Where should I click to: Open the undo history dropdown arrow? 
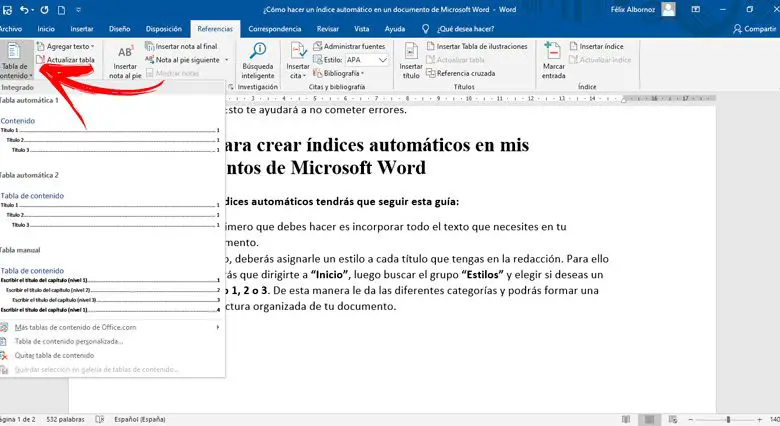[32, 10]
